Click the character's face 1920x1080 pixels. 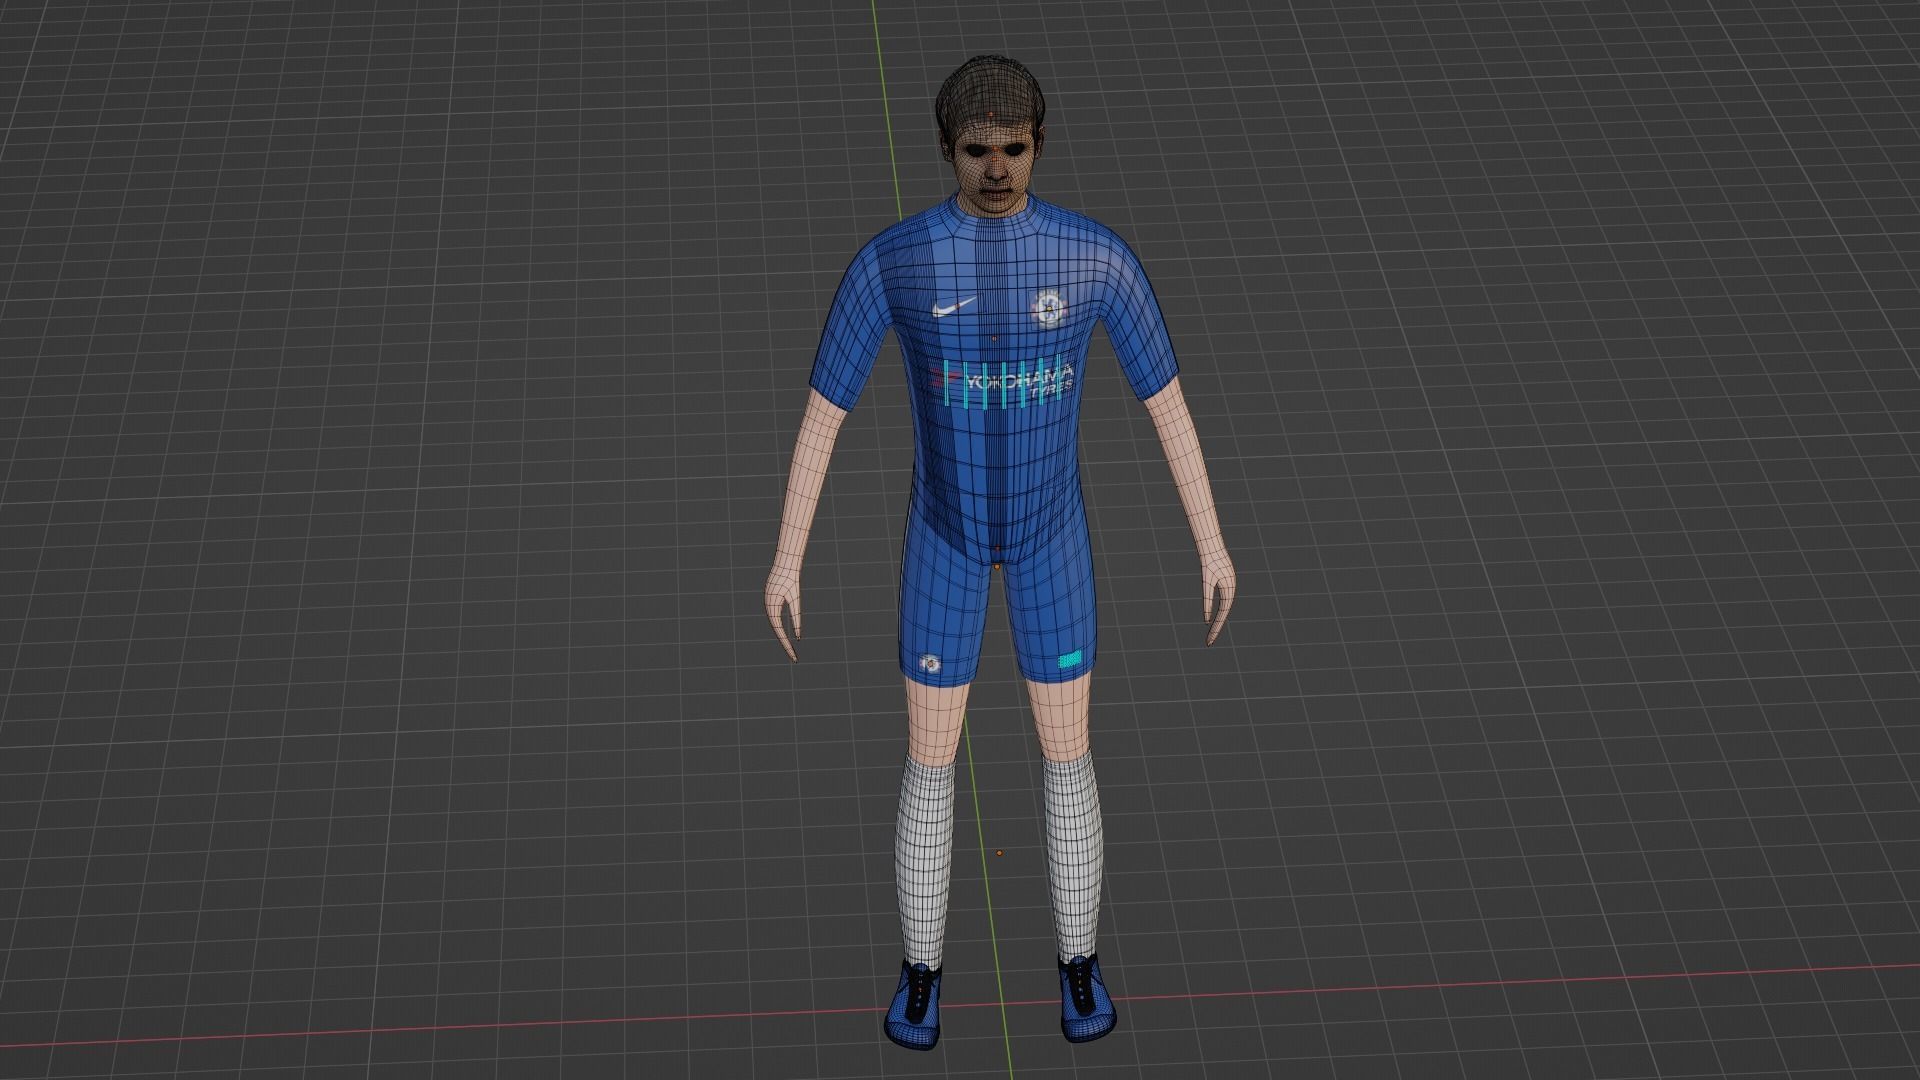(x=993, y=170)
